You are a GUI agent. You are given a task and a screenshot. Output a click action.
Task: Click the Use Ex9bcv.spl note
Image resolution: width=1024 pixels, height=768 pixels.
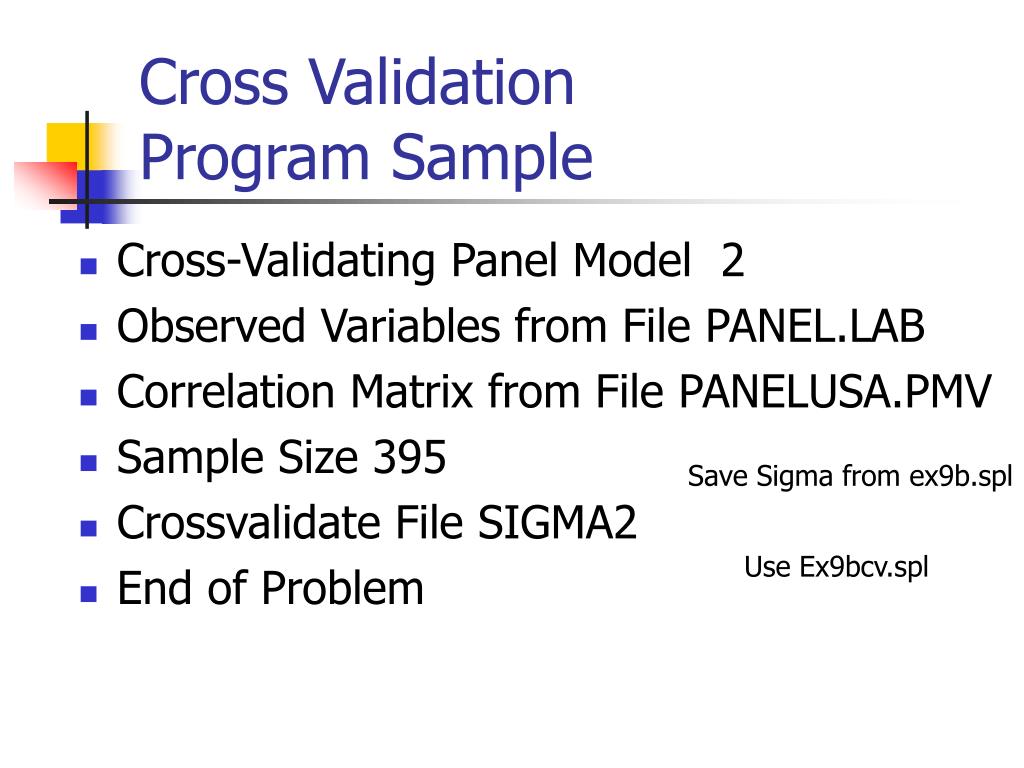836,568
